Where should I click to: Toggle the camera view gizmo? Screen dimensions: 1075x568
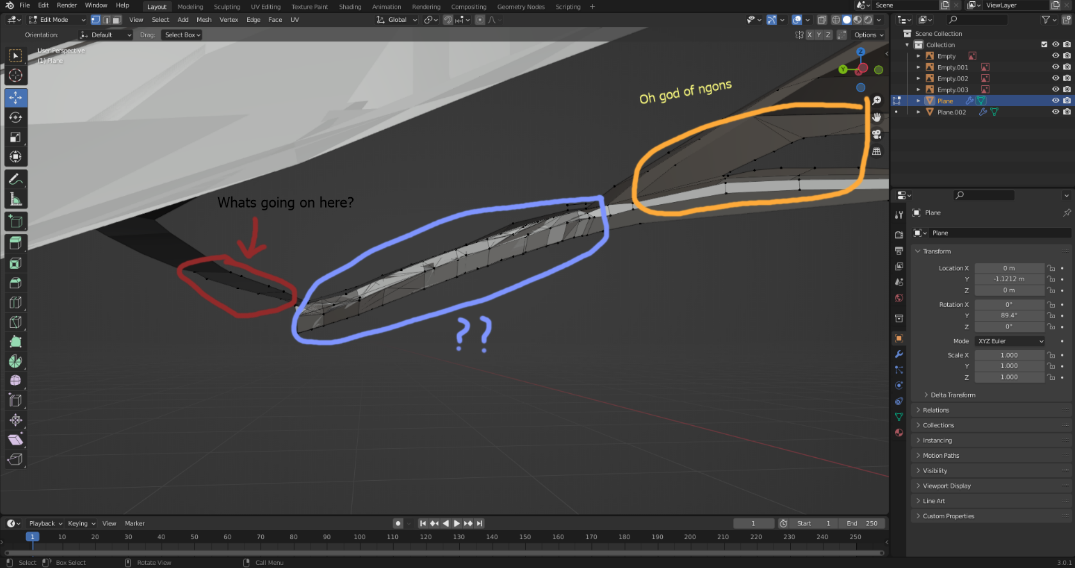876,134
